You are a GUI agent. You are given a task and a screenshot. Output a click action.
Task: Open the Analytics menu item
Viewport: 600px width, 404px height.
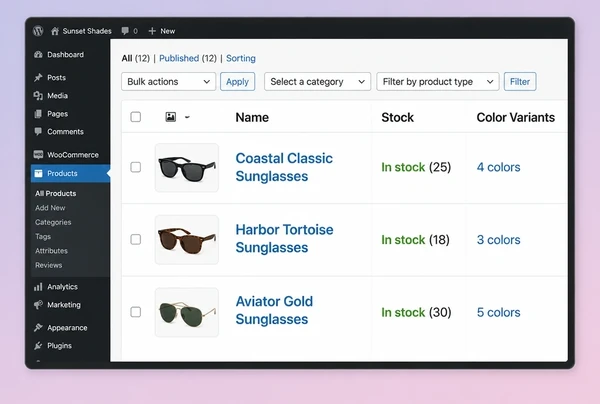62,287
